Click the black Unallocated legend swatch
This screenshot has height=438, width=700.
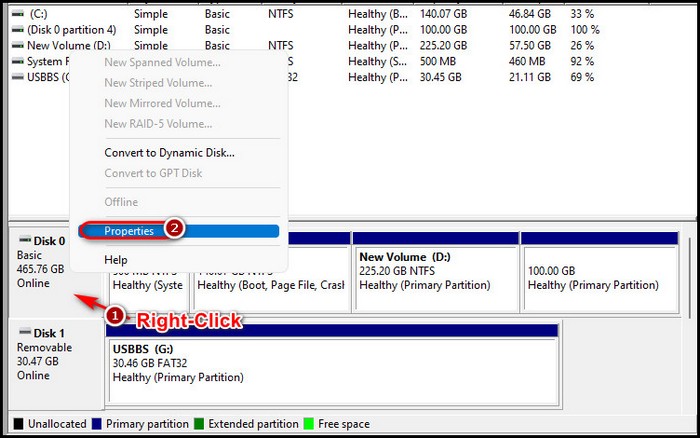pos(18,424)
